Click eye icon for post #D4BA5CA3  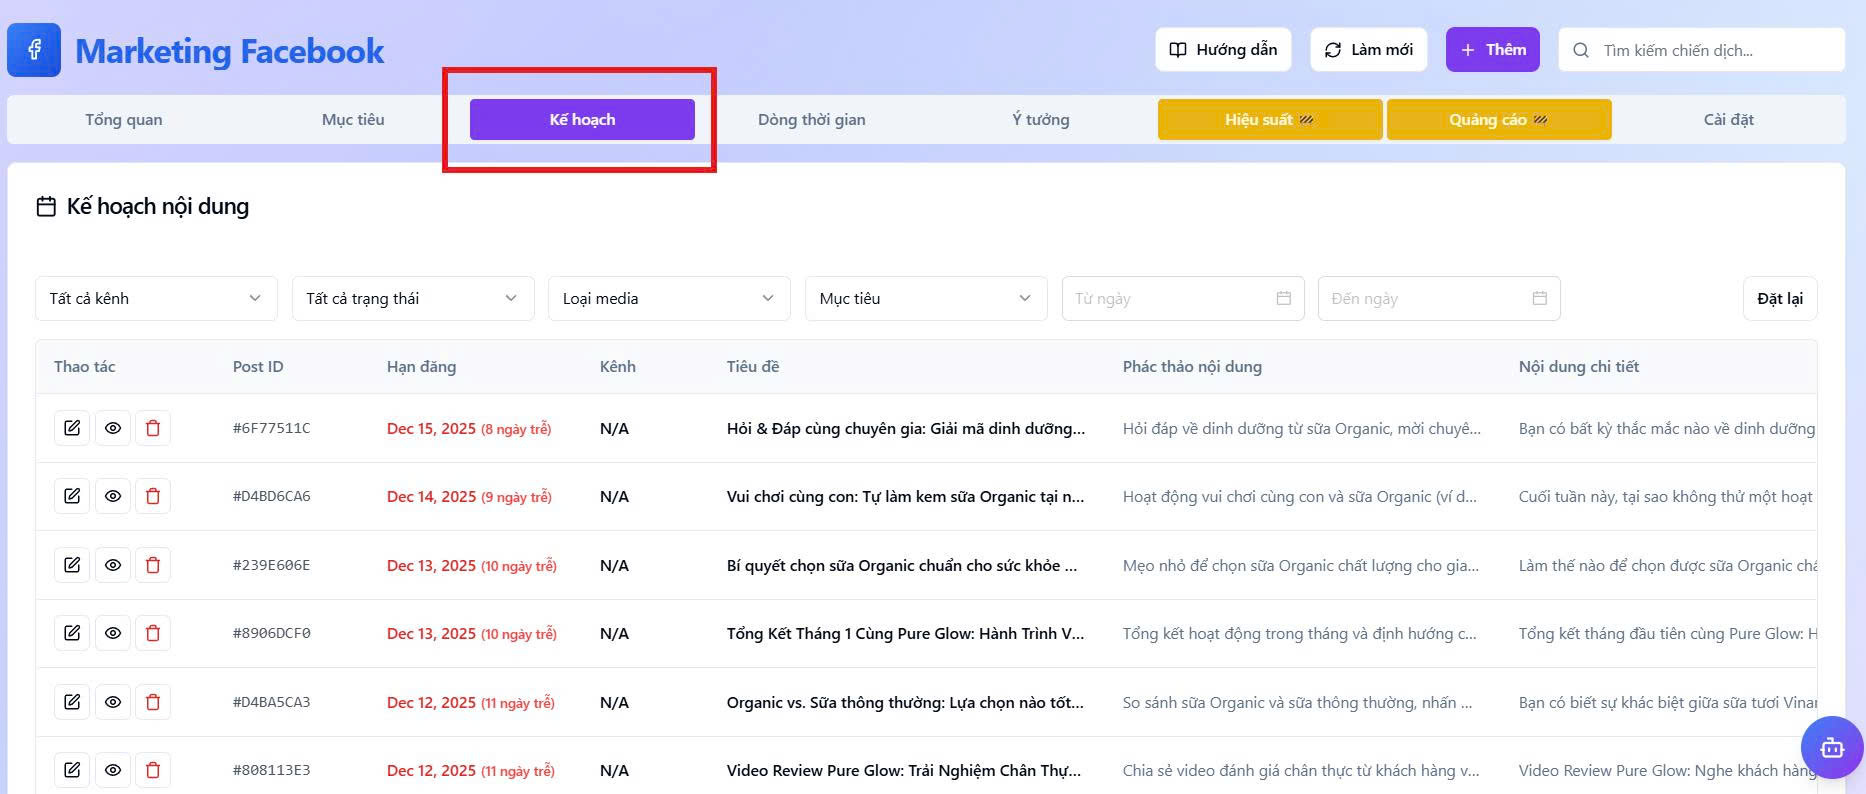pos(113,702)
